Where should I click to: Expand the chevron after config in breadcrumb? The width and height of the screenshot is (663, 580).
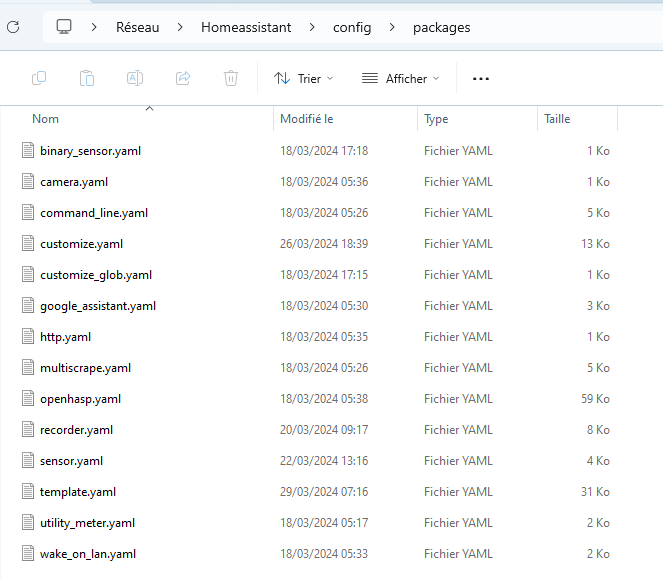(392, 27)
